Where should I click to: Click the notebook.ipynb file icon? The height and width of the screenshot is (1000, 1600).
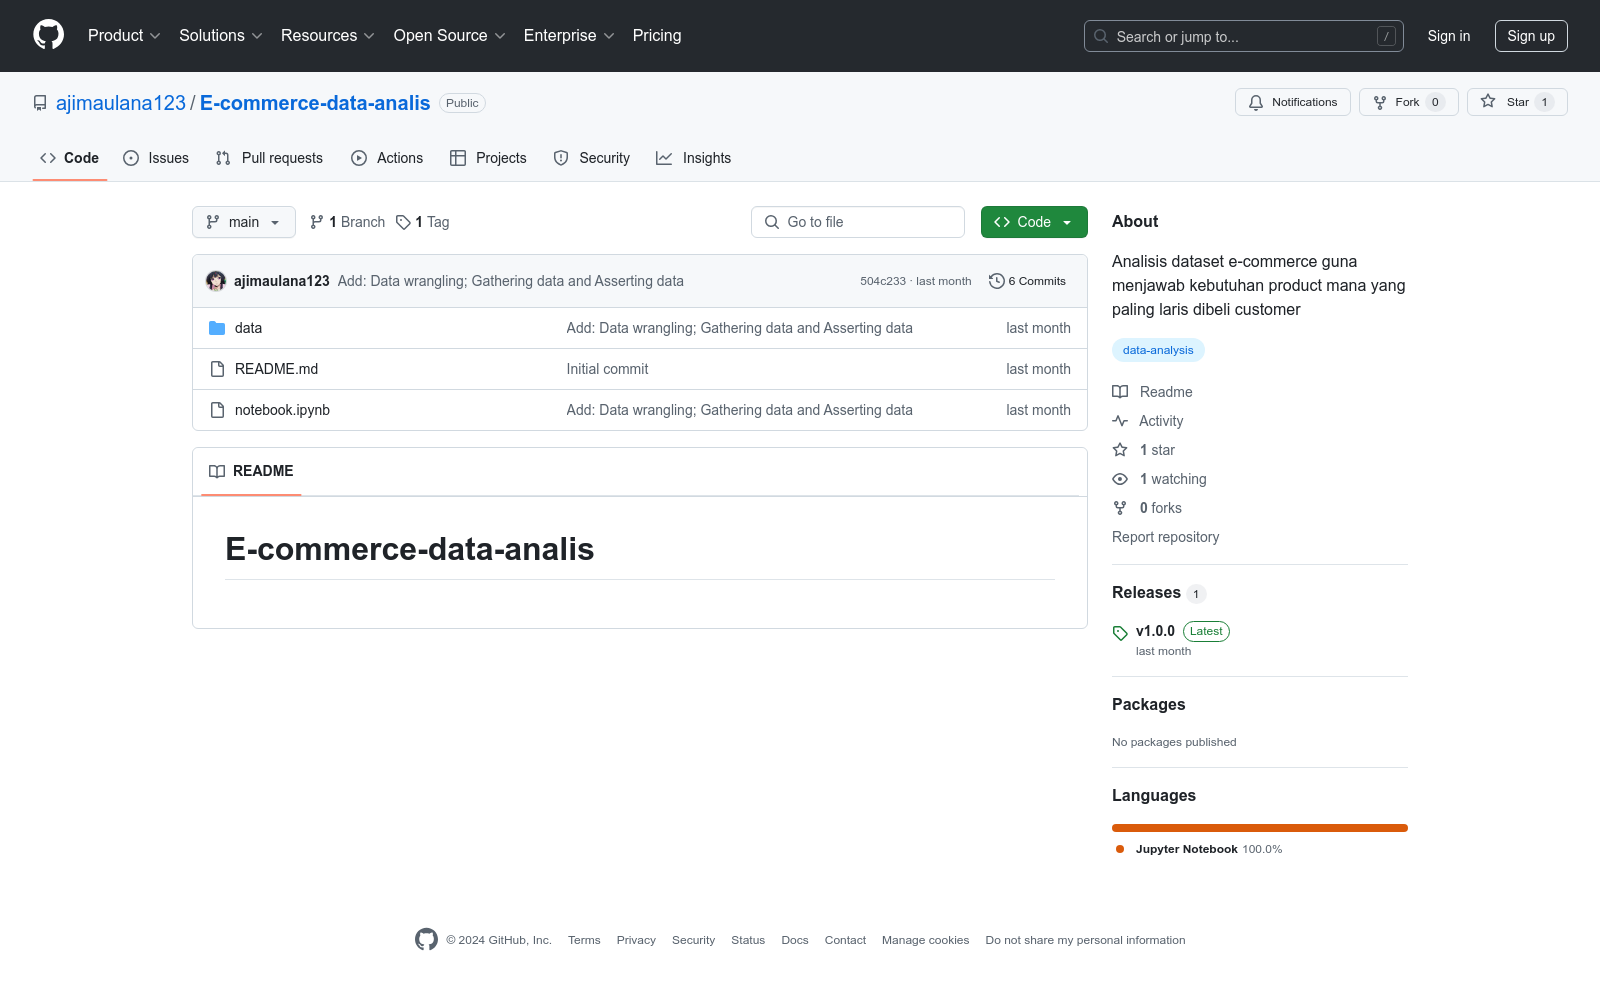click(x=217, y=410)
